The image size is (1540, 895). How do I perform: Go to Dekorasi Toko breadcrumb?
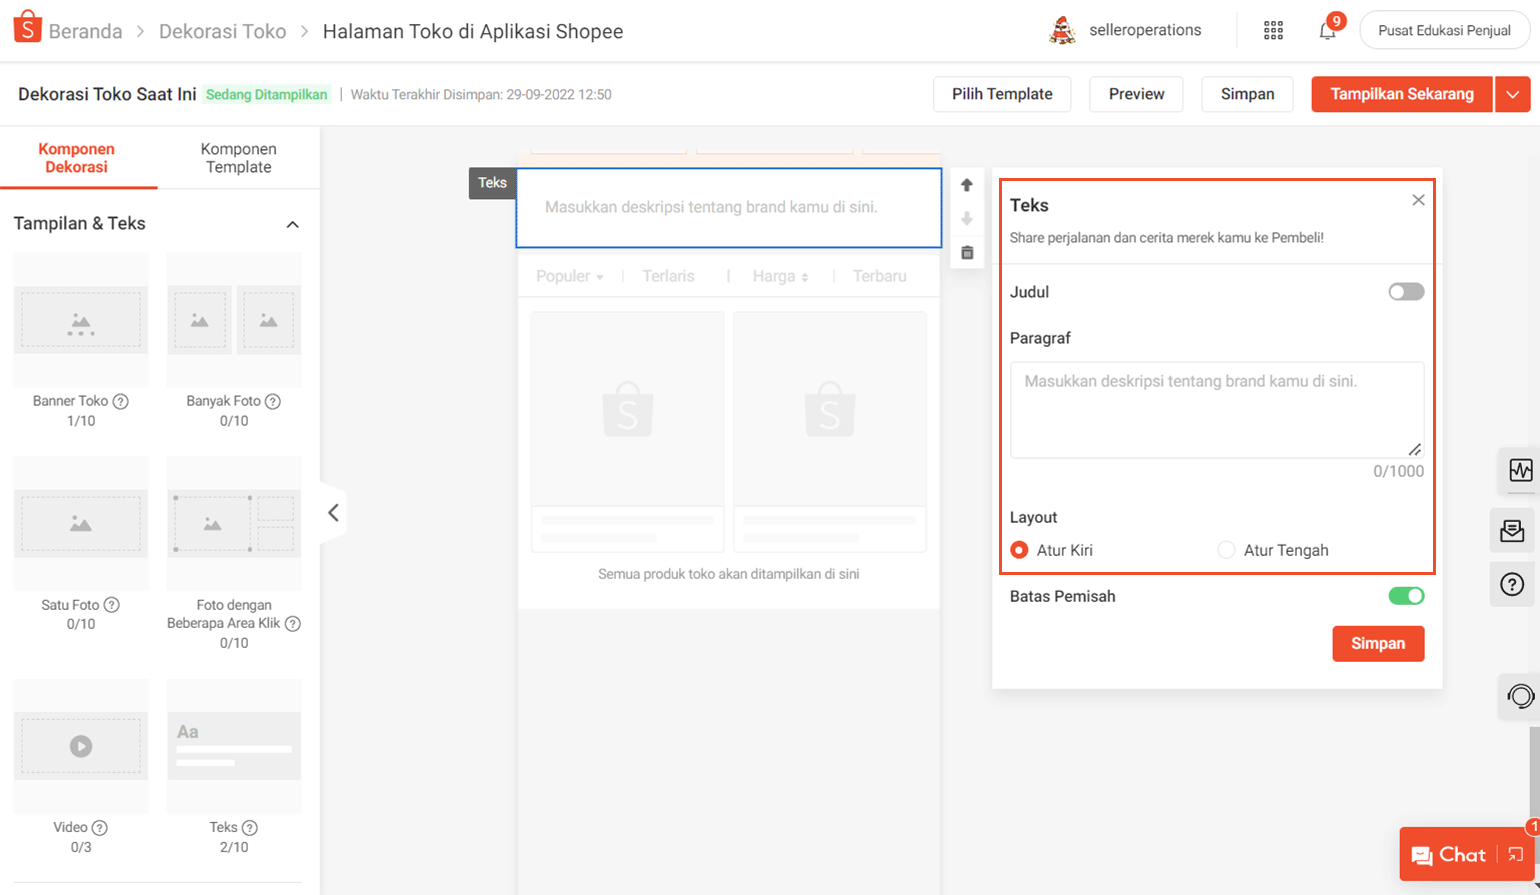pyautogui.click(x=222, y=31)
